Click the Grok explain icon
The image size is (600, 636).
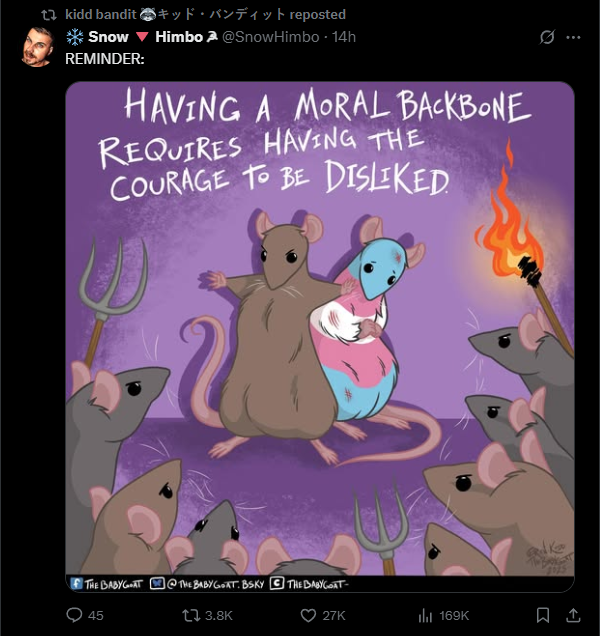(x=546, y=37)
